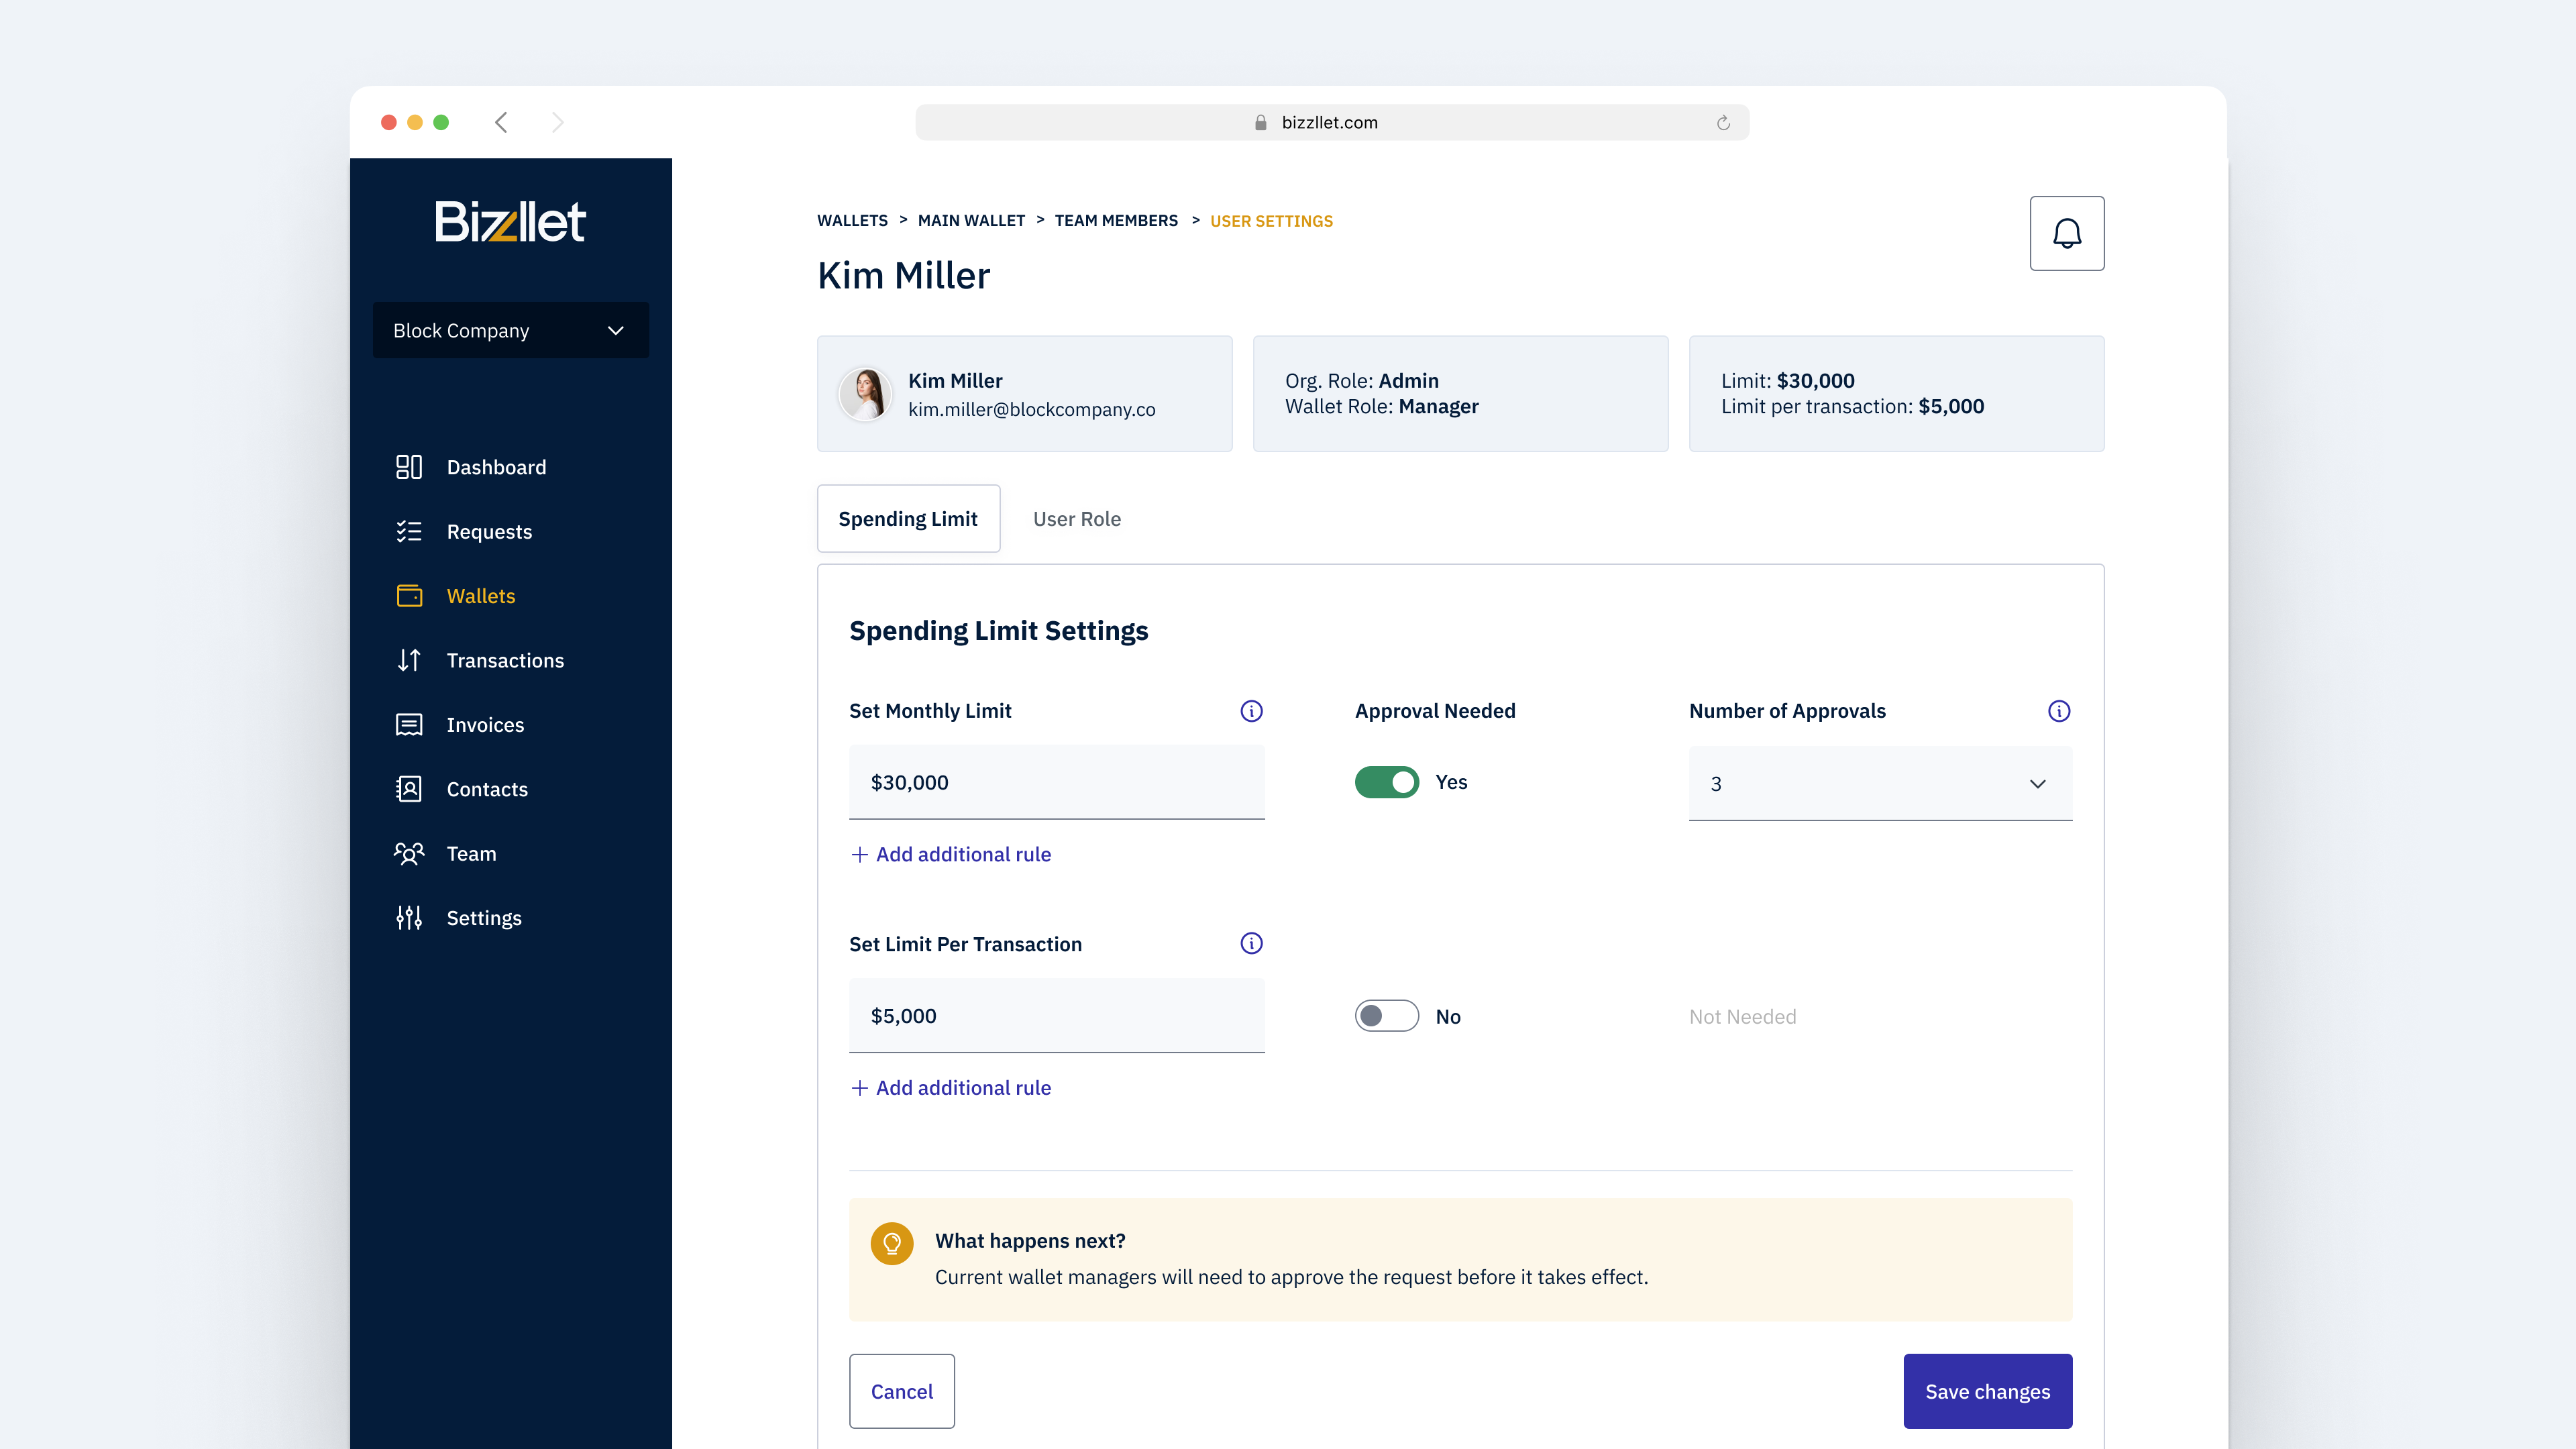Add additional rule under monthly limit

click(x=950, y=854)
